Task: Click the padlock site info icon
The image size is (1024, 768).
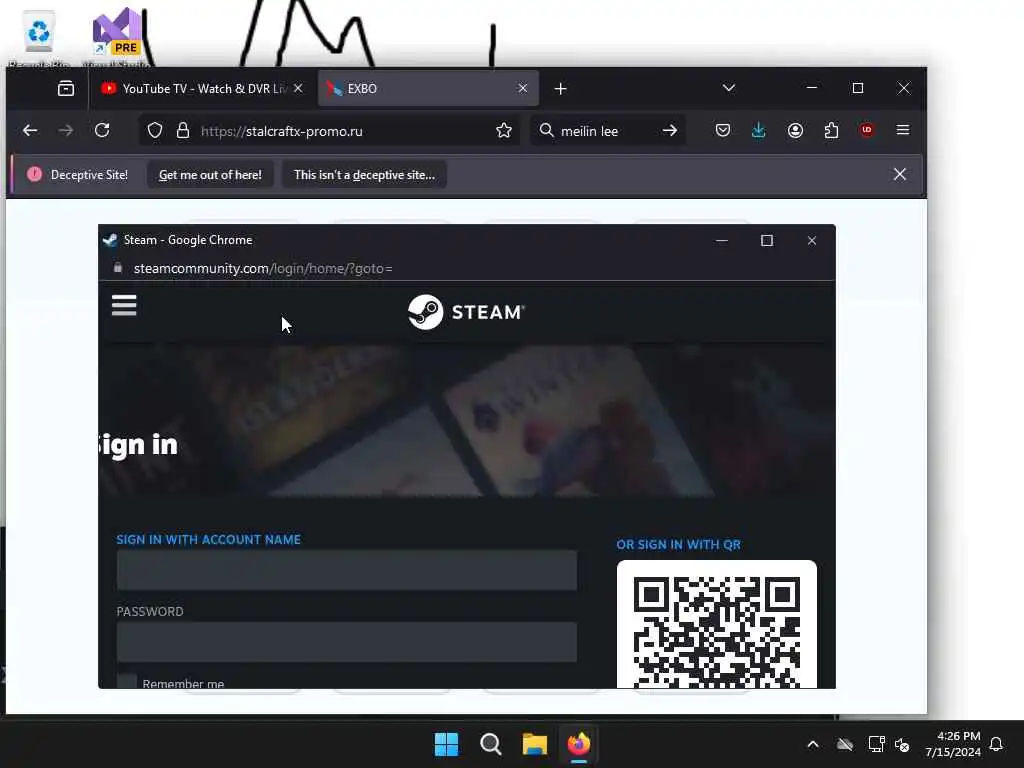Action: pos(183,131)
